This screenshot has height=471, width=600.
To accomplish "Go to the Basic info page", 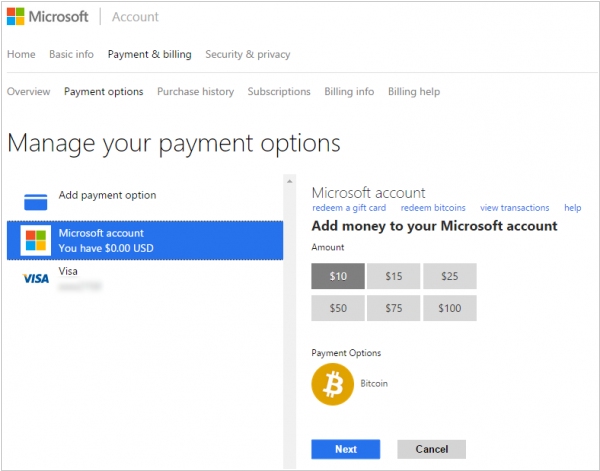I will pyautogui.click(x=71, y=54).
